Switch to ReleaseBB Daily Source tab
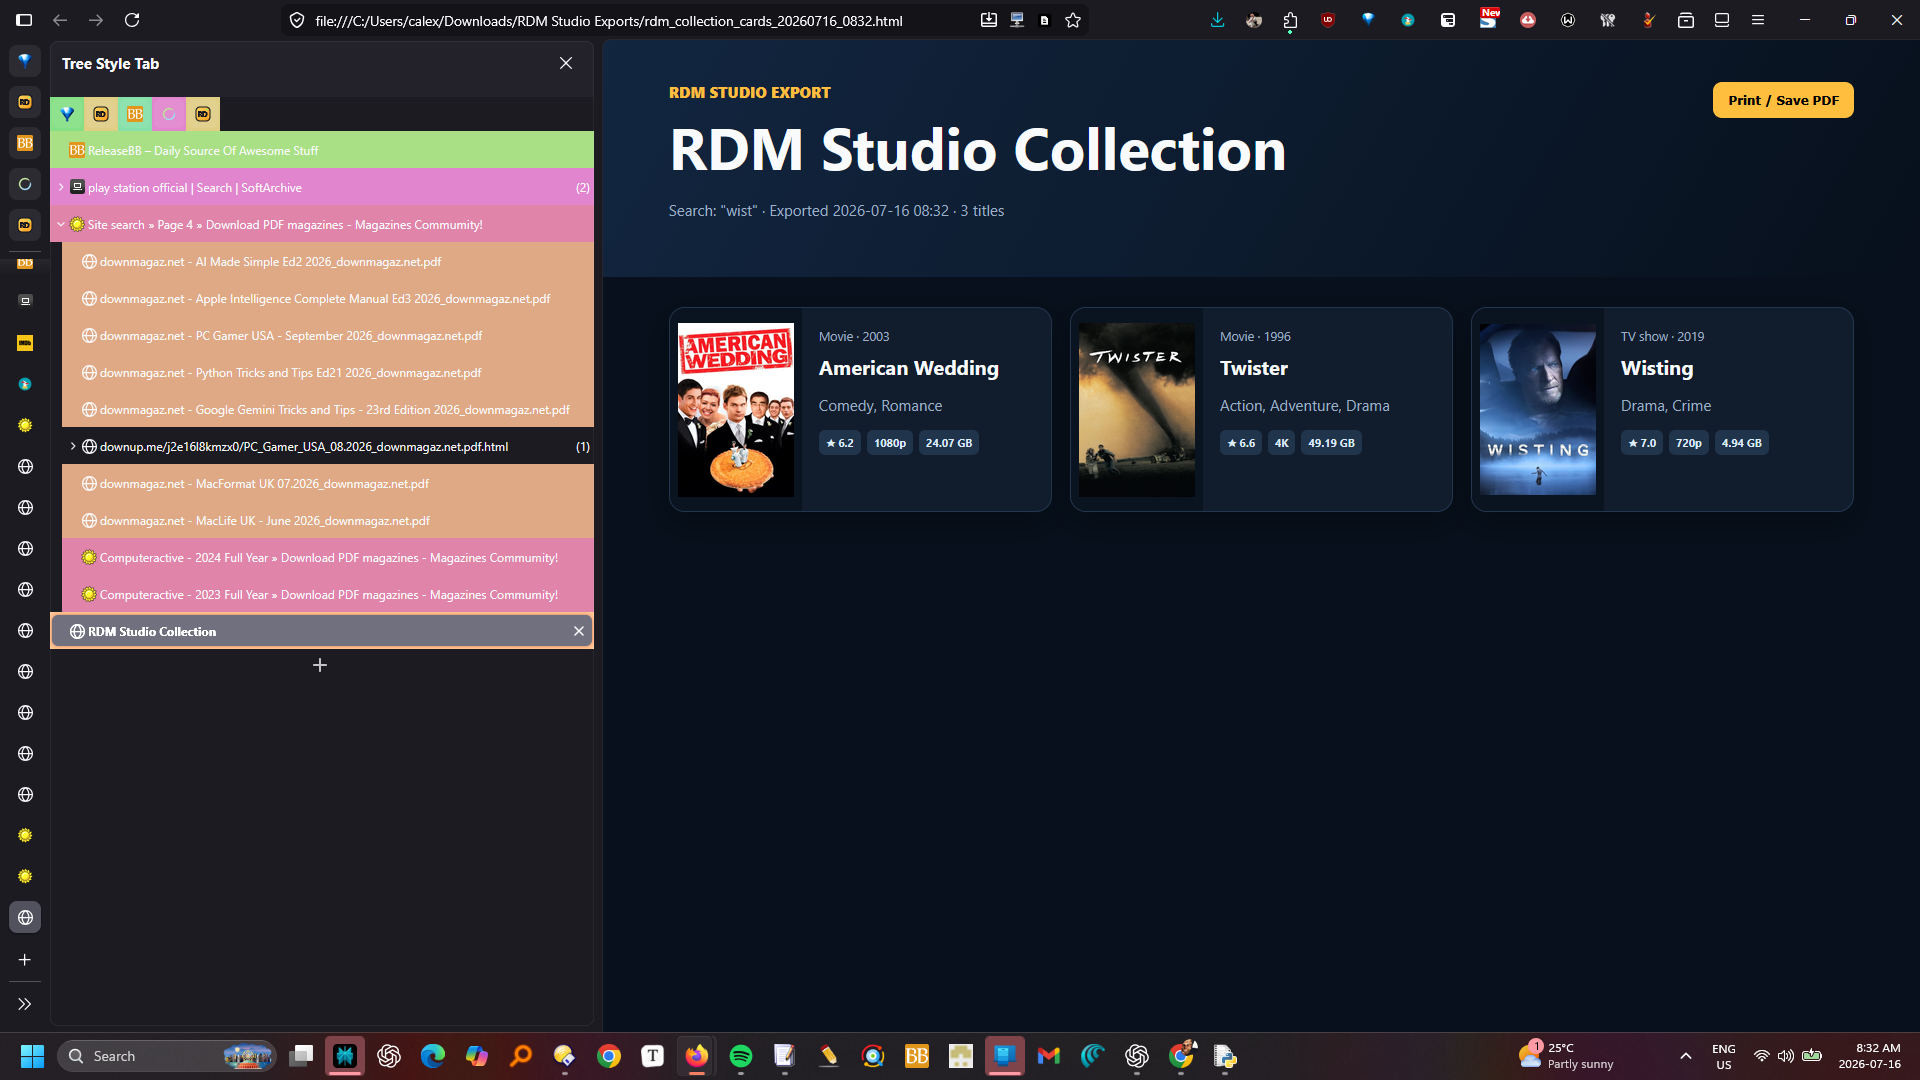 [322, 150]
